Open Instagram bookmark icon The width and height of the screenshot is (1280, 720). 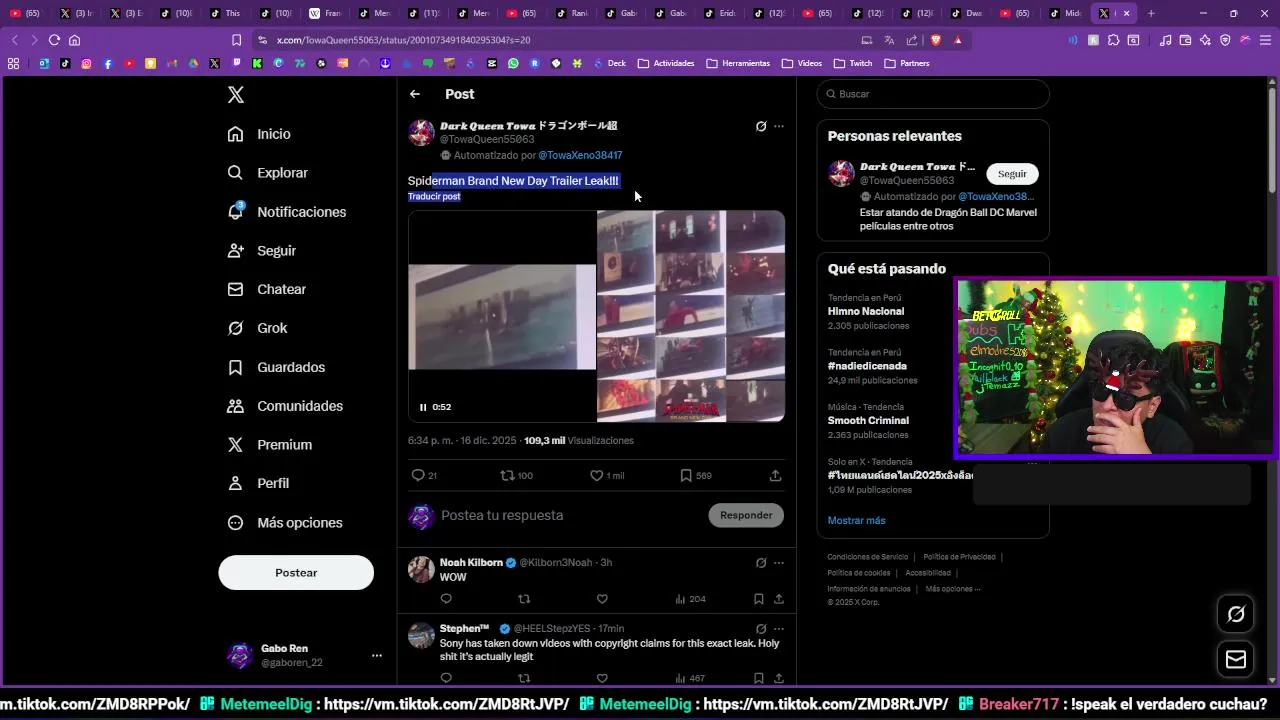point(86,63)
